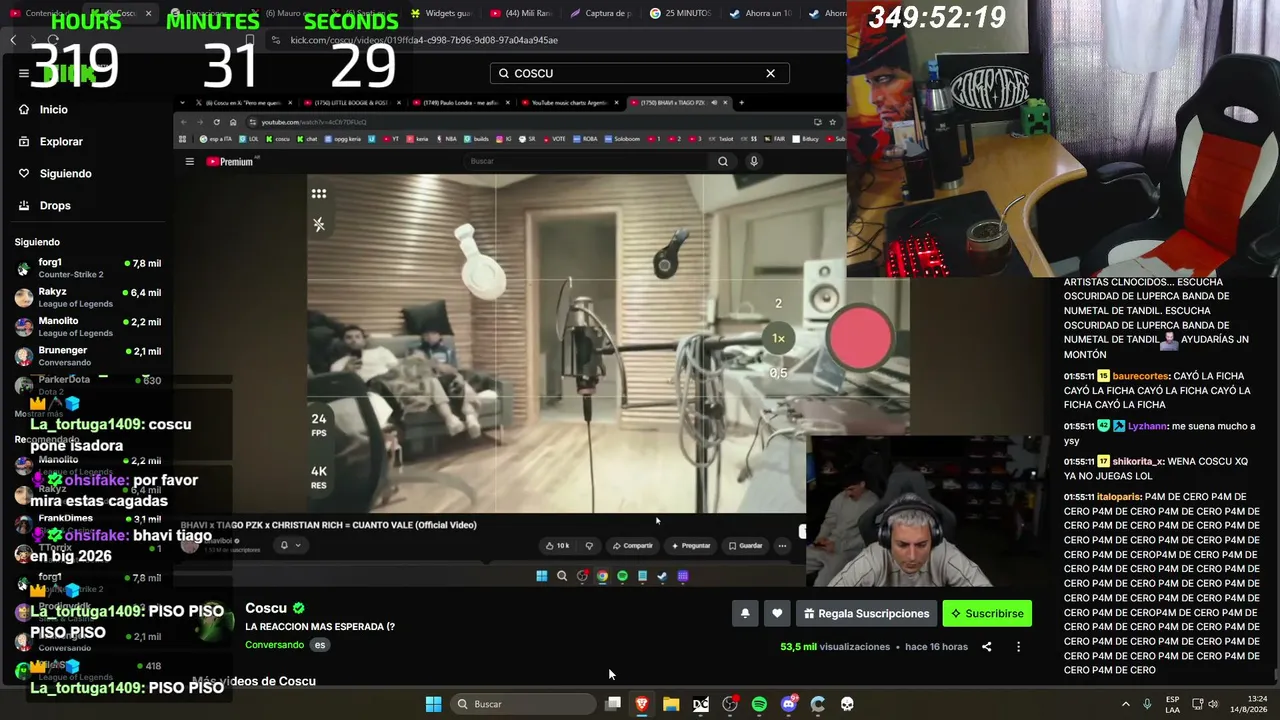Open the YouTube subscription bell dropdown
Screen dimensions: 1280x720
click(290, 545)
